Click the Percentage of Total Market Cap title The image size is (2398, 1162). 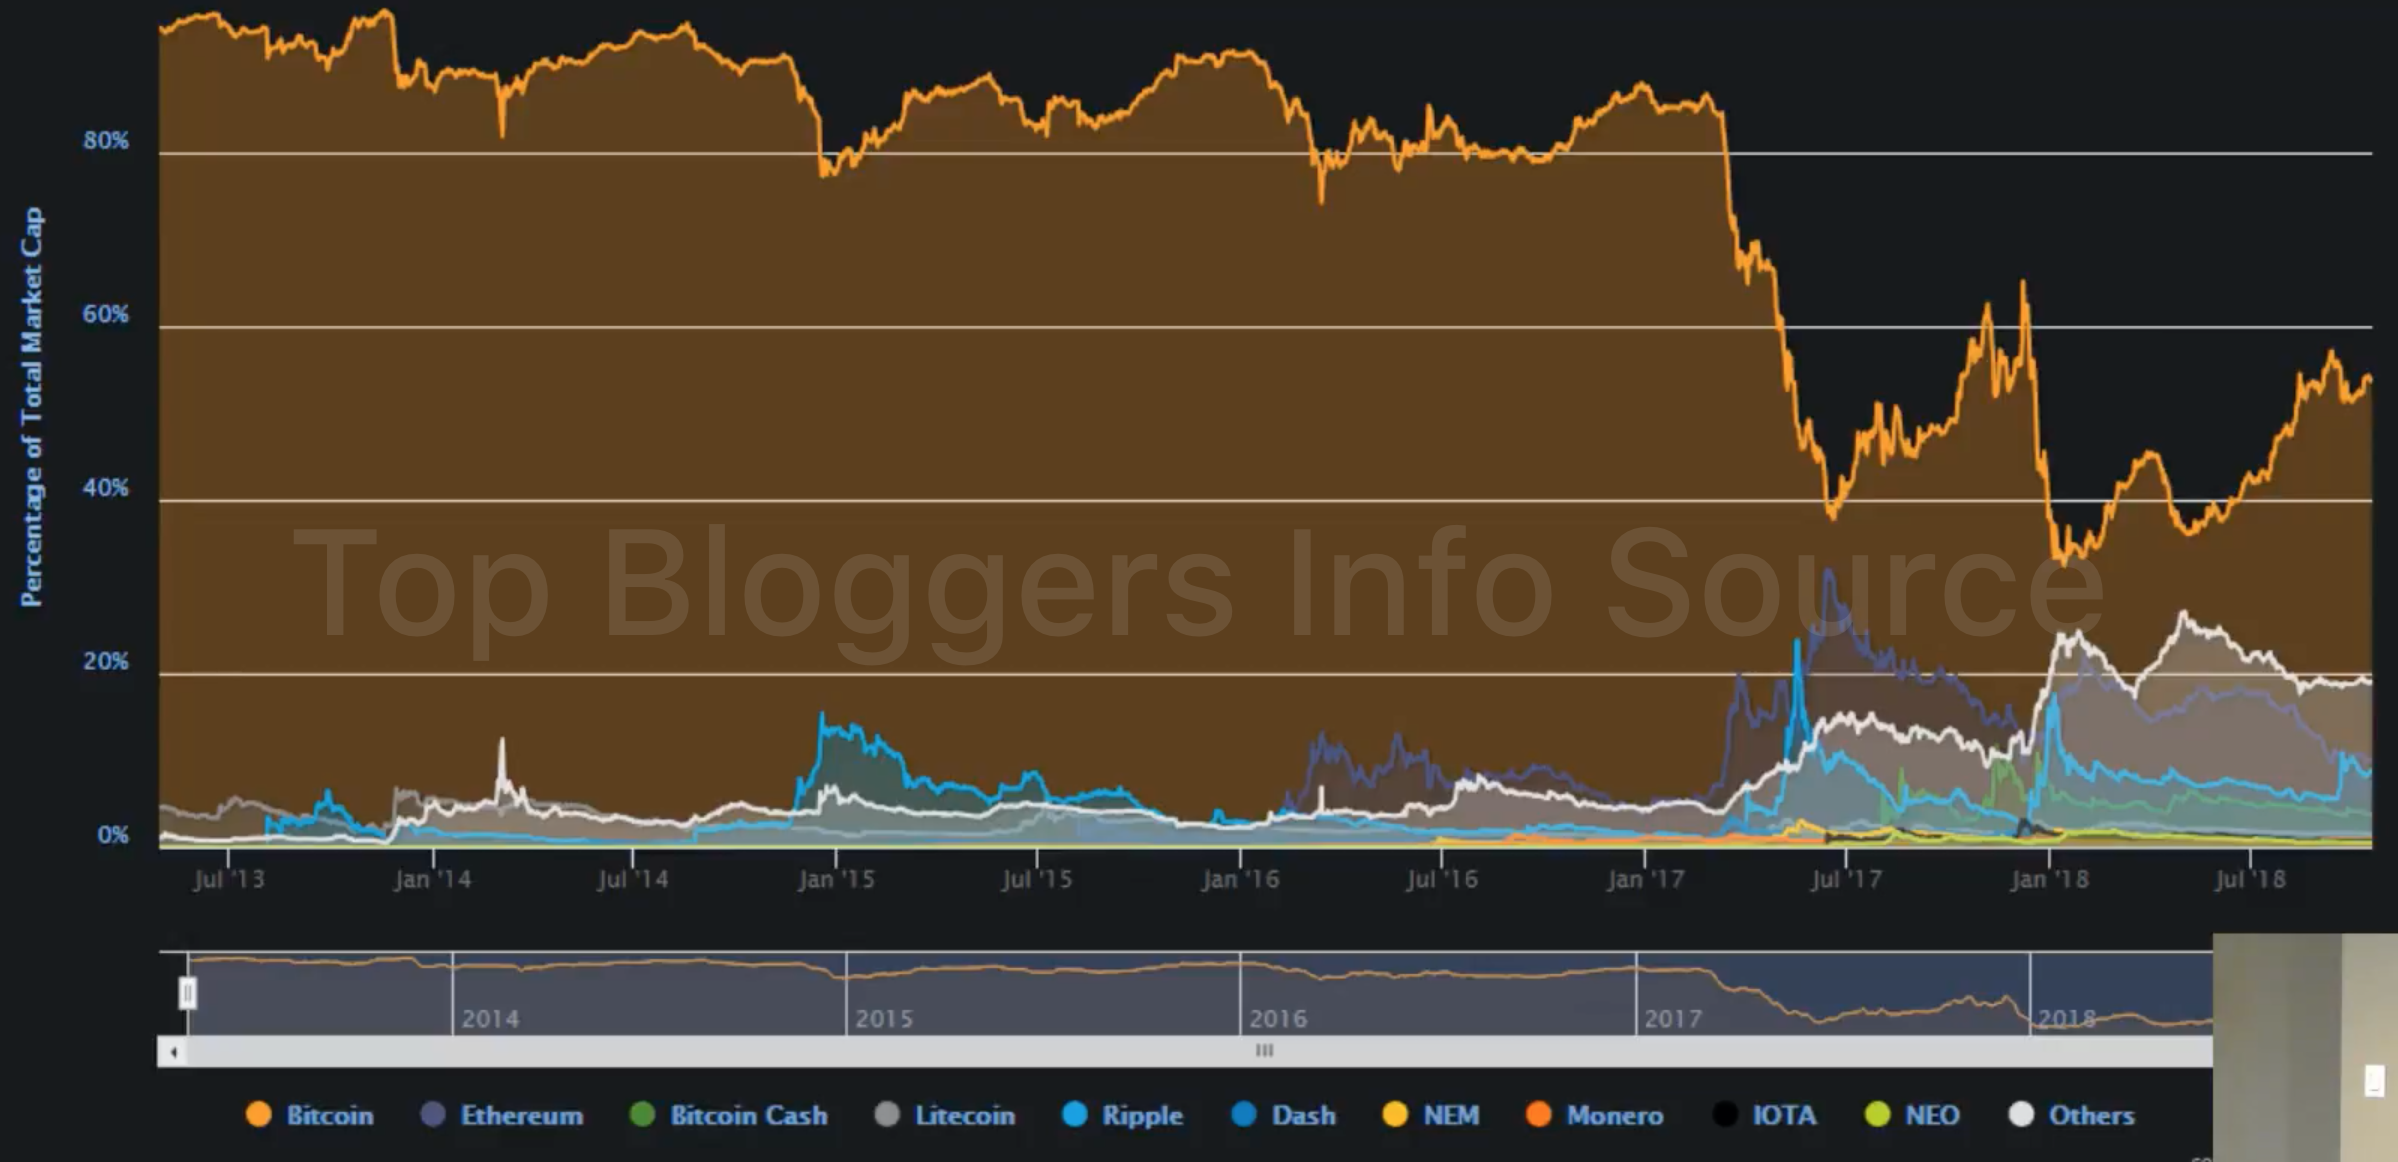click(x=32, y=407)
